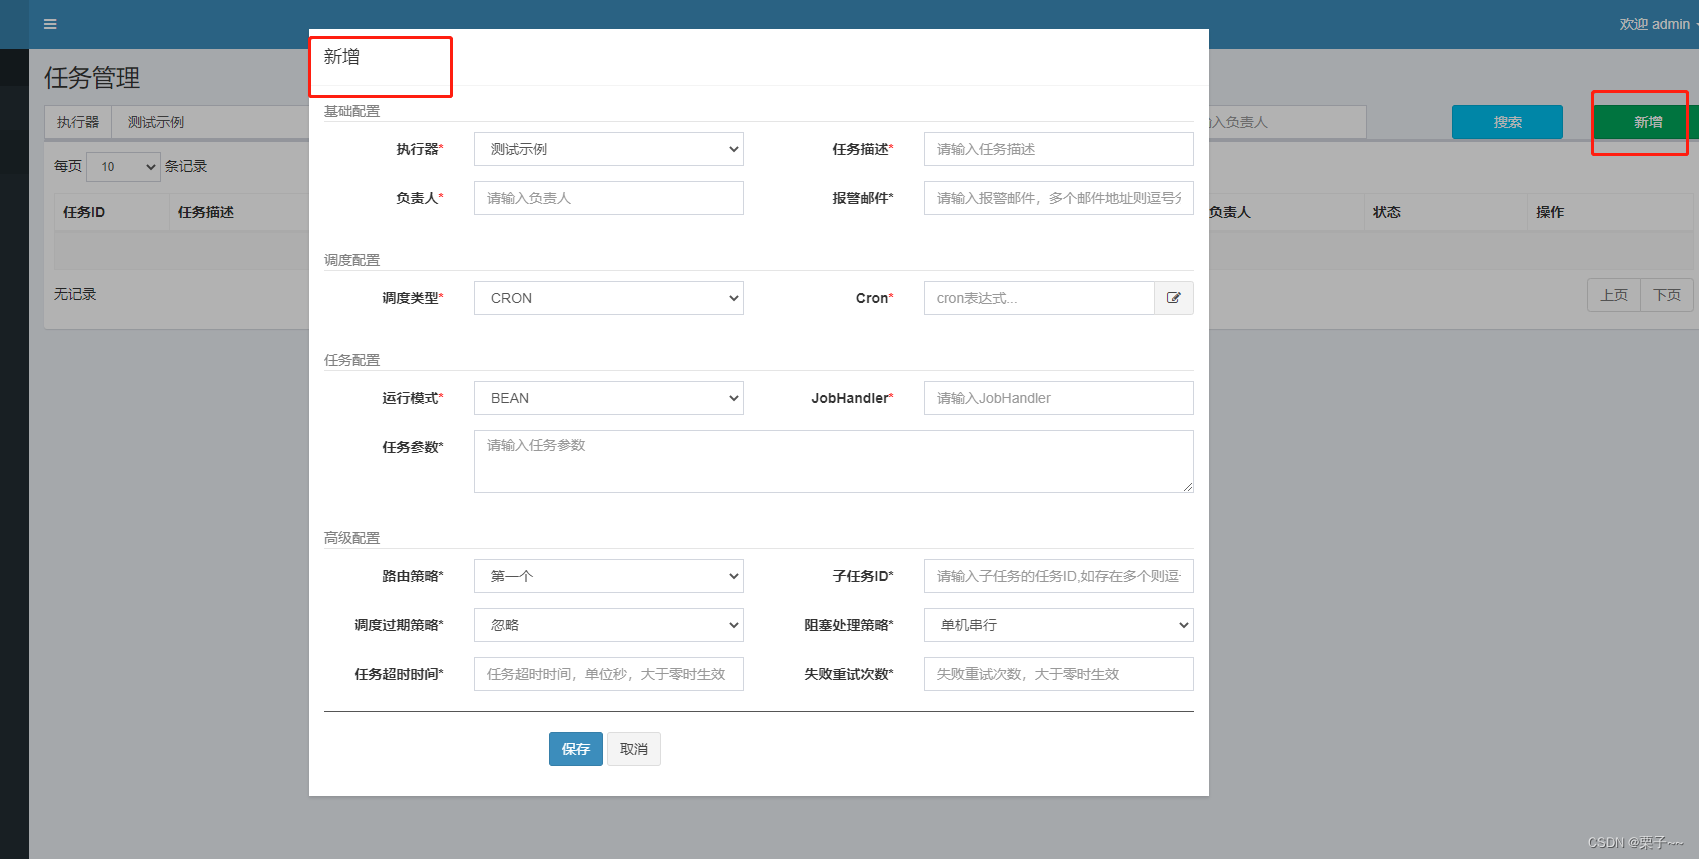
Task: Open the 运行模式 BEAN dropdown
Action: pyautogui.click(x=608, y=398)
